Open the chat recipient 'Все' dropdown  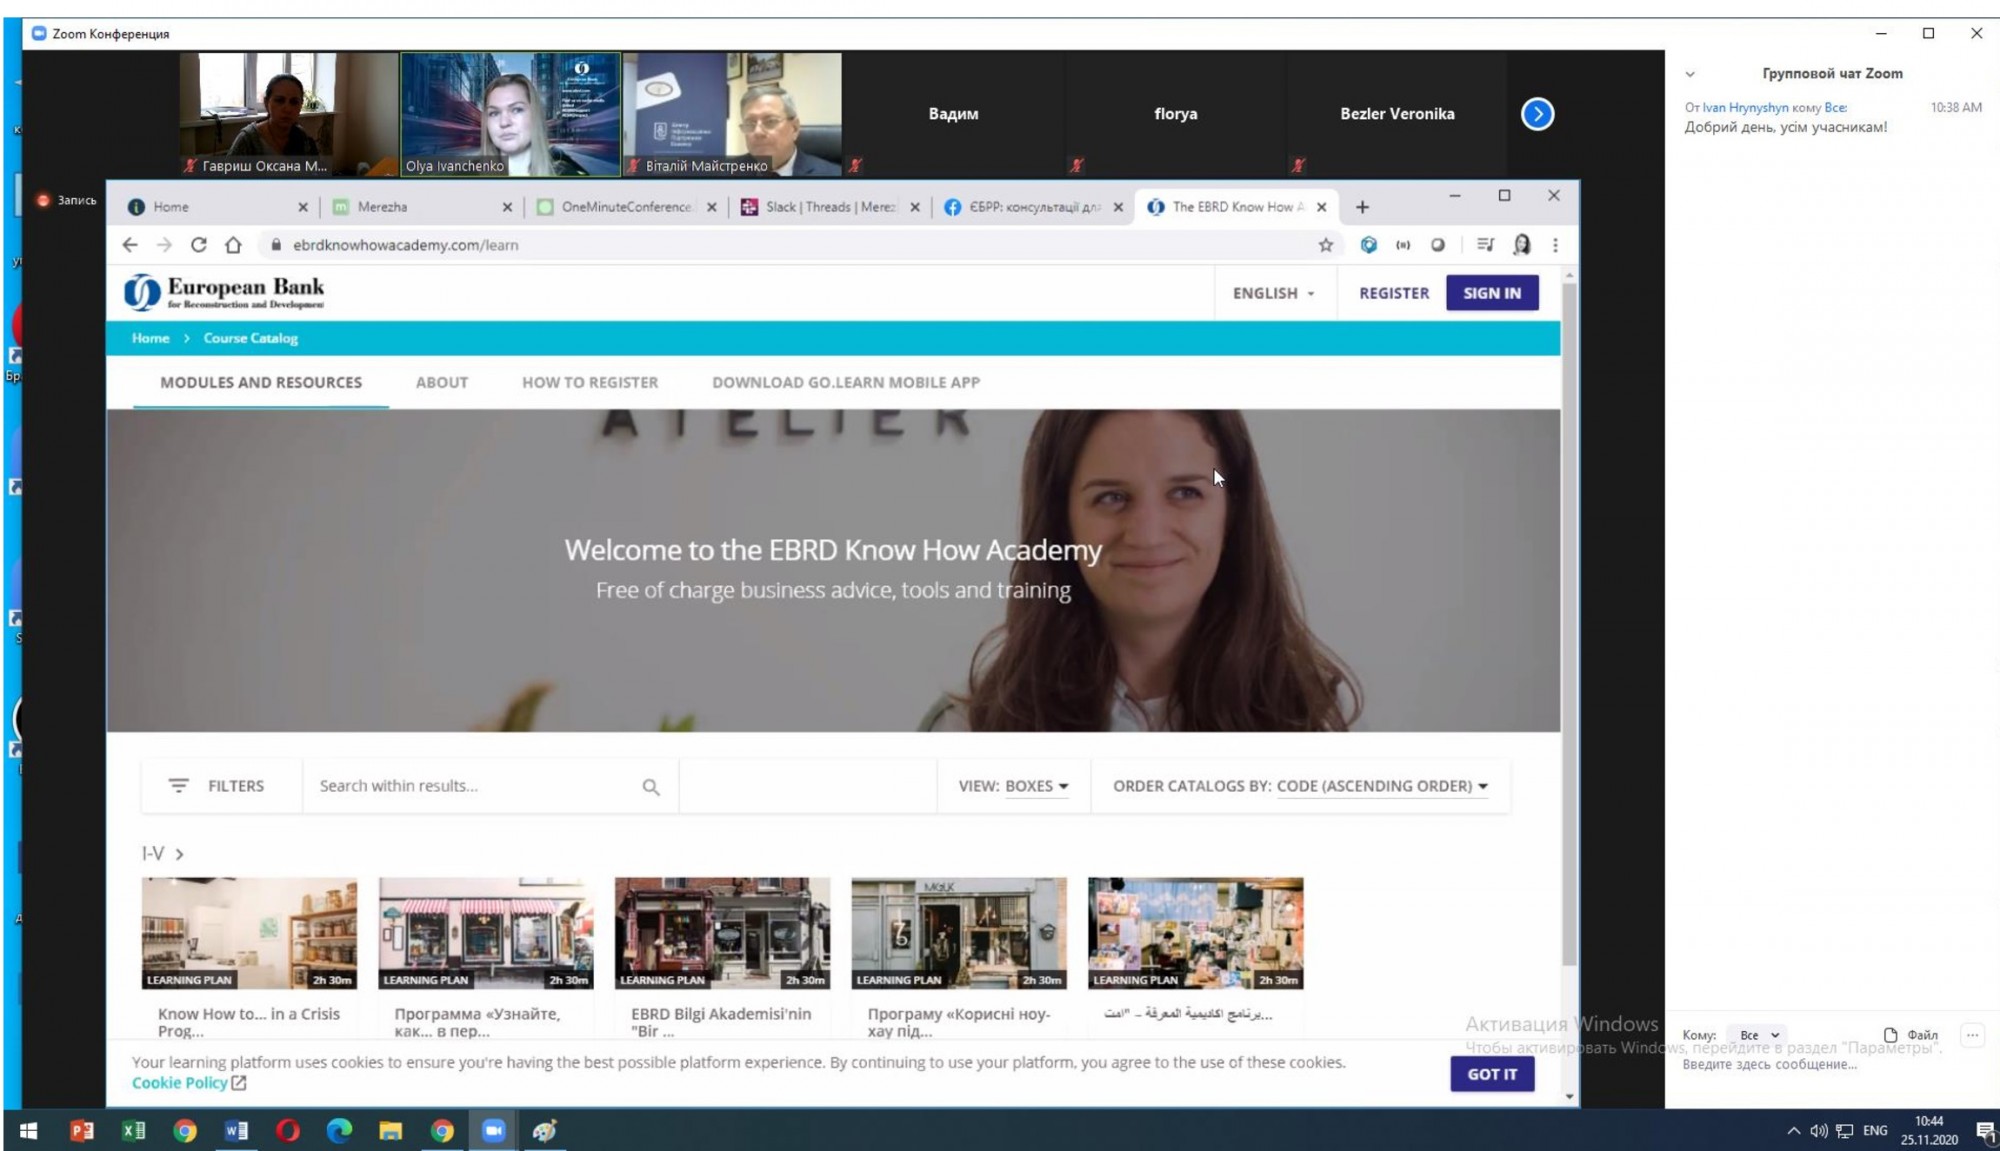[x=1758, y=1035]
